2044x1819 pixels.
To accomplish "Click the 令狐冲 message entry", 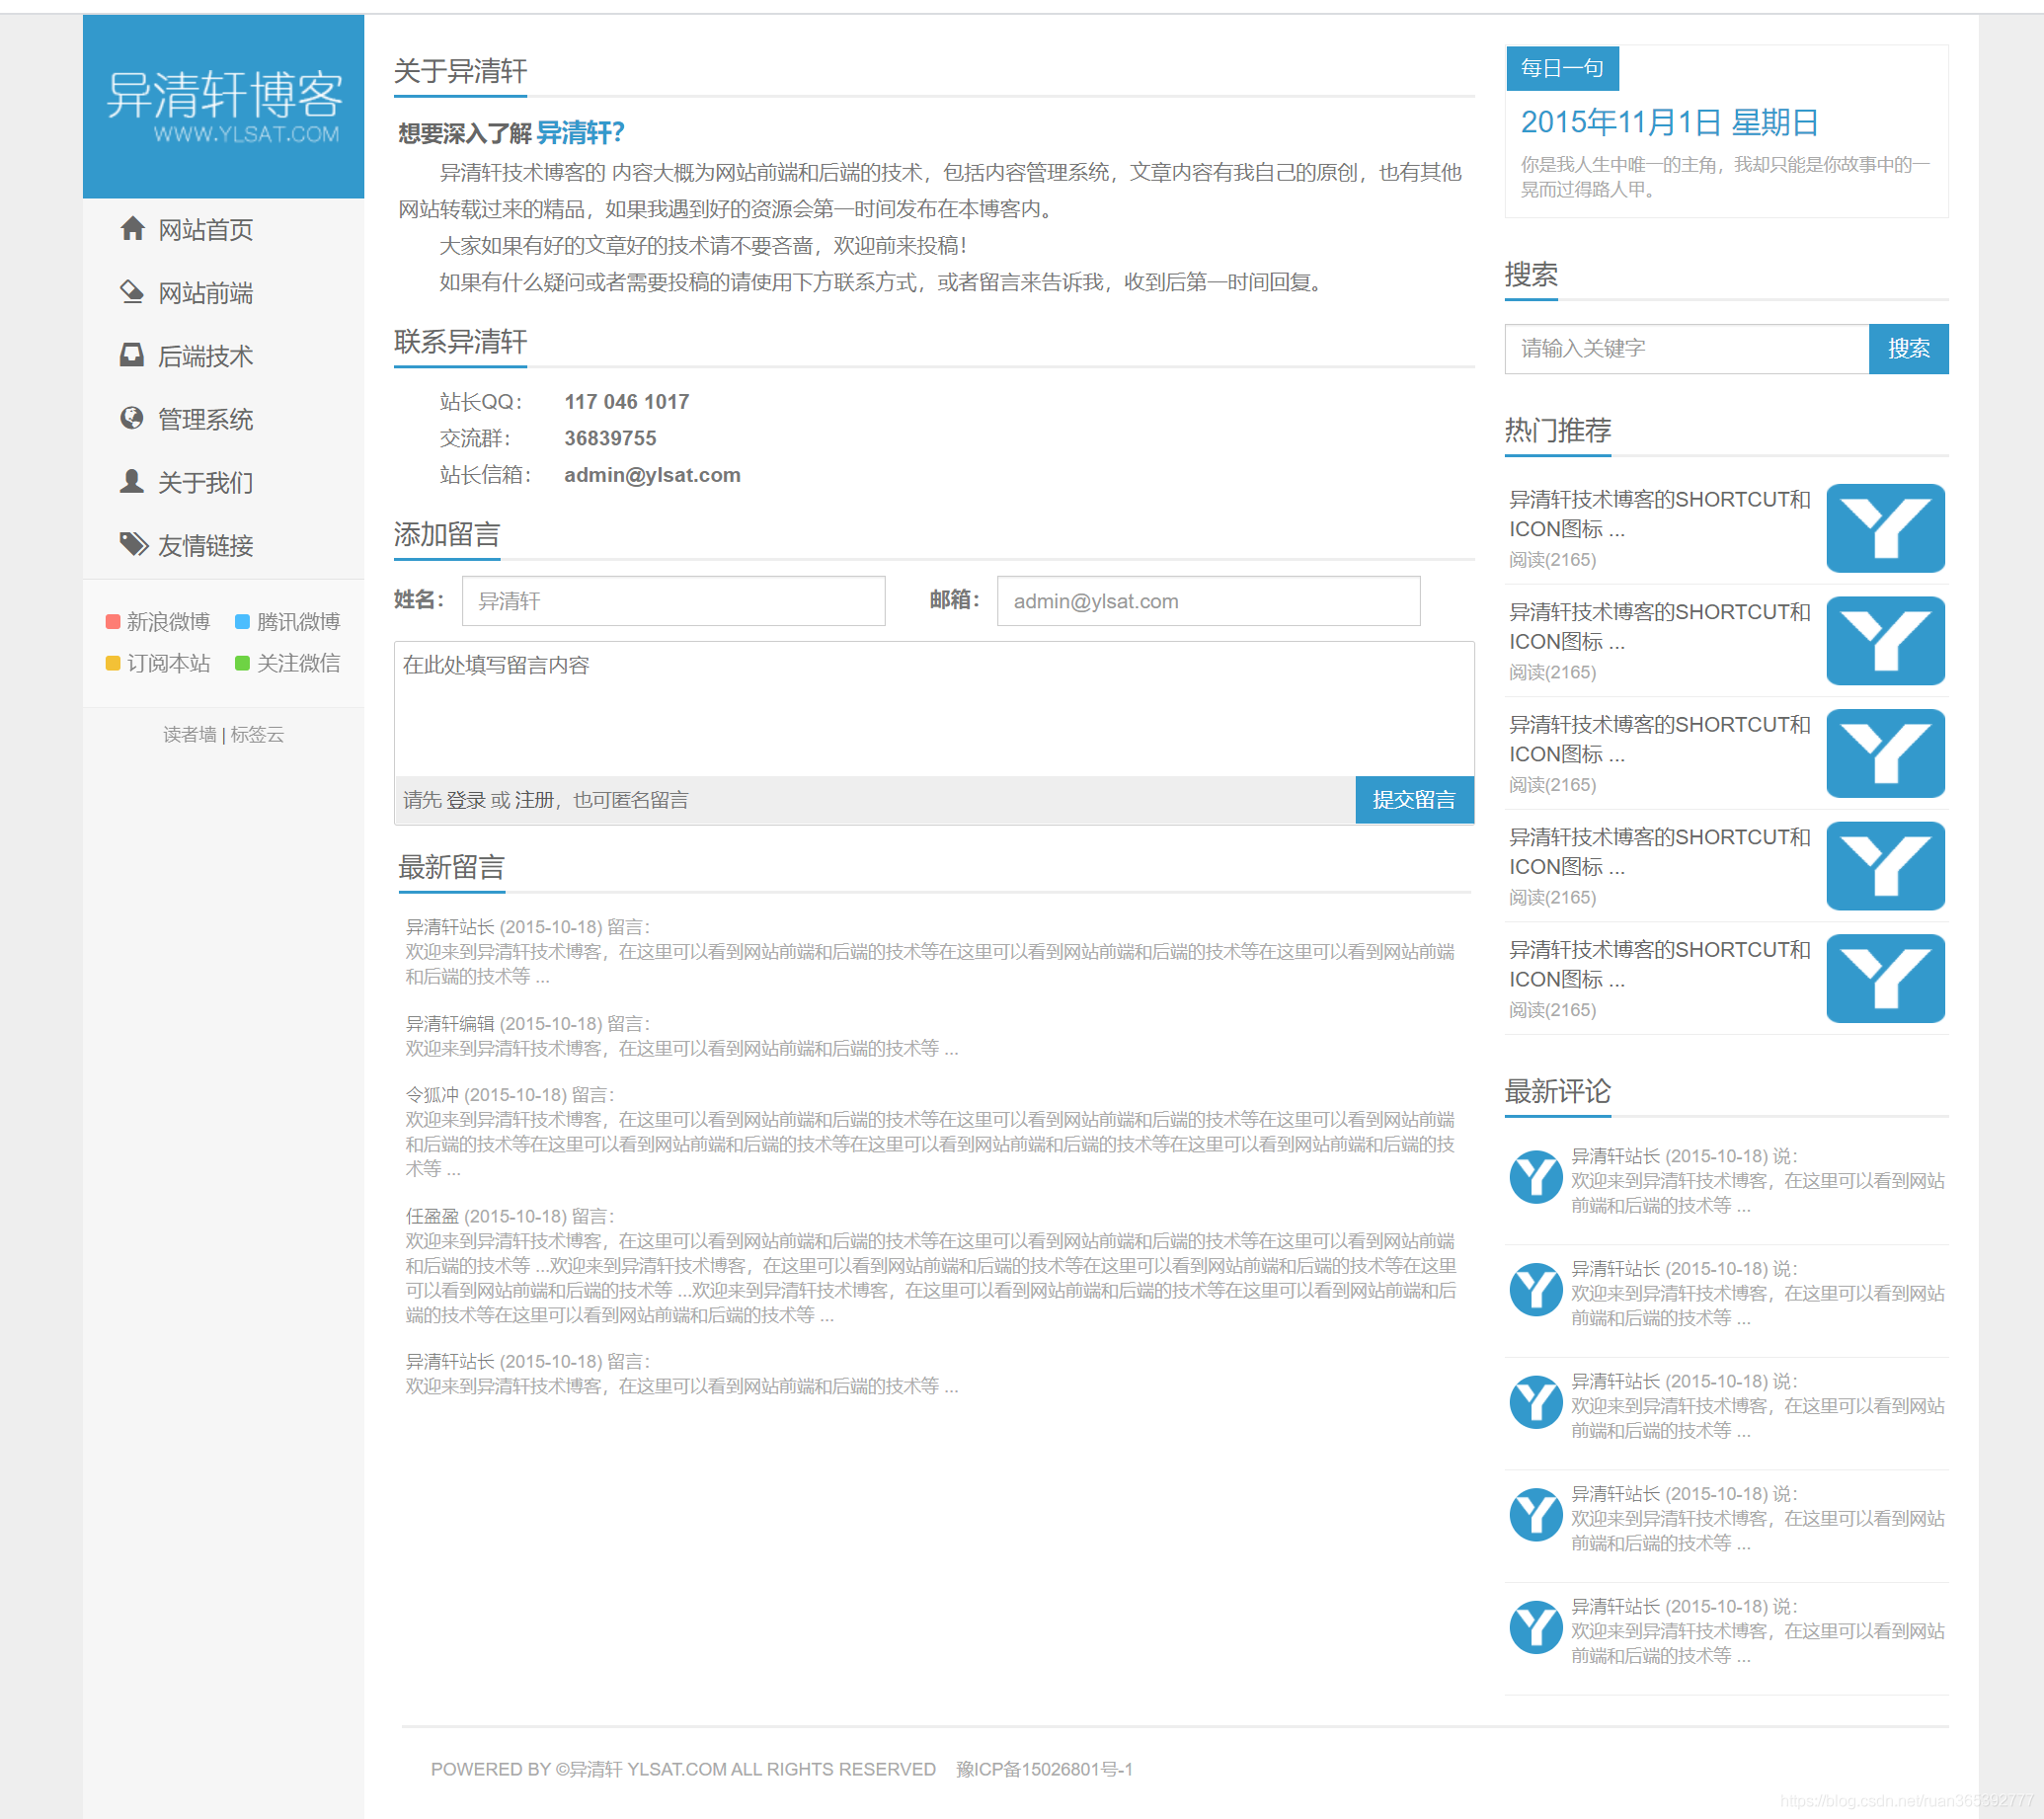I will click(930, 1131).
